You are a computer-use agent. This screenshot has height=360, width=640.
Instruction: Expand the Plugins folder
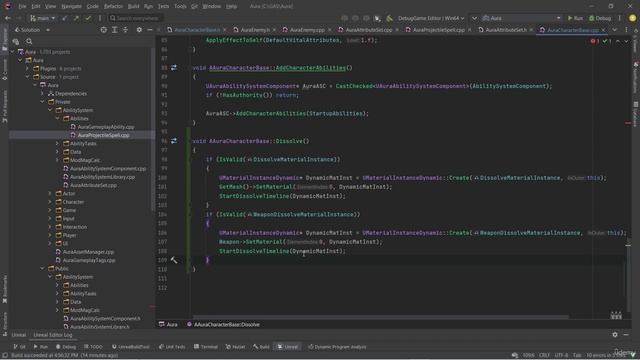(x=27, y=69)
